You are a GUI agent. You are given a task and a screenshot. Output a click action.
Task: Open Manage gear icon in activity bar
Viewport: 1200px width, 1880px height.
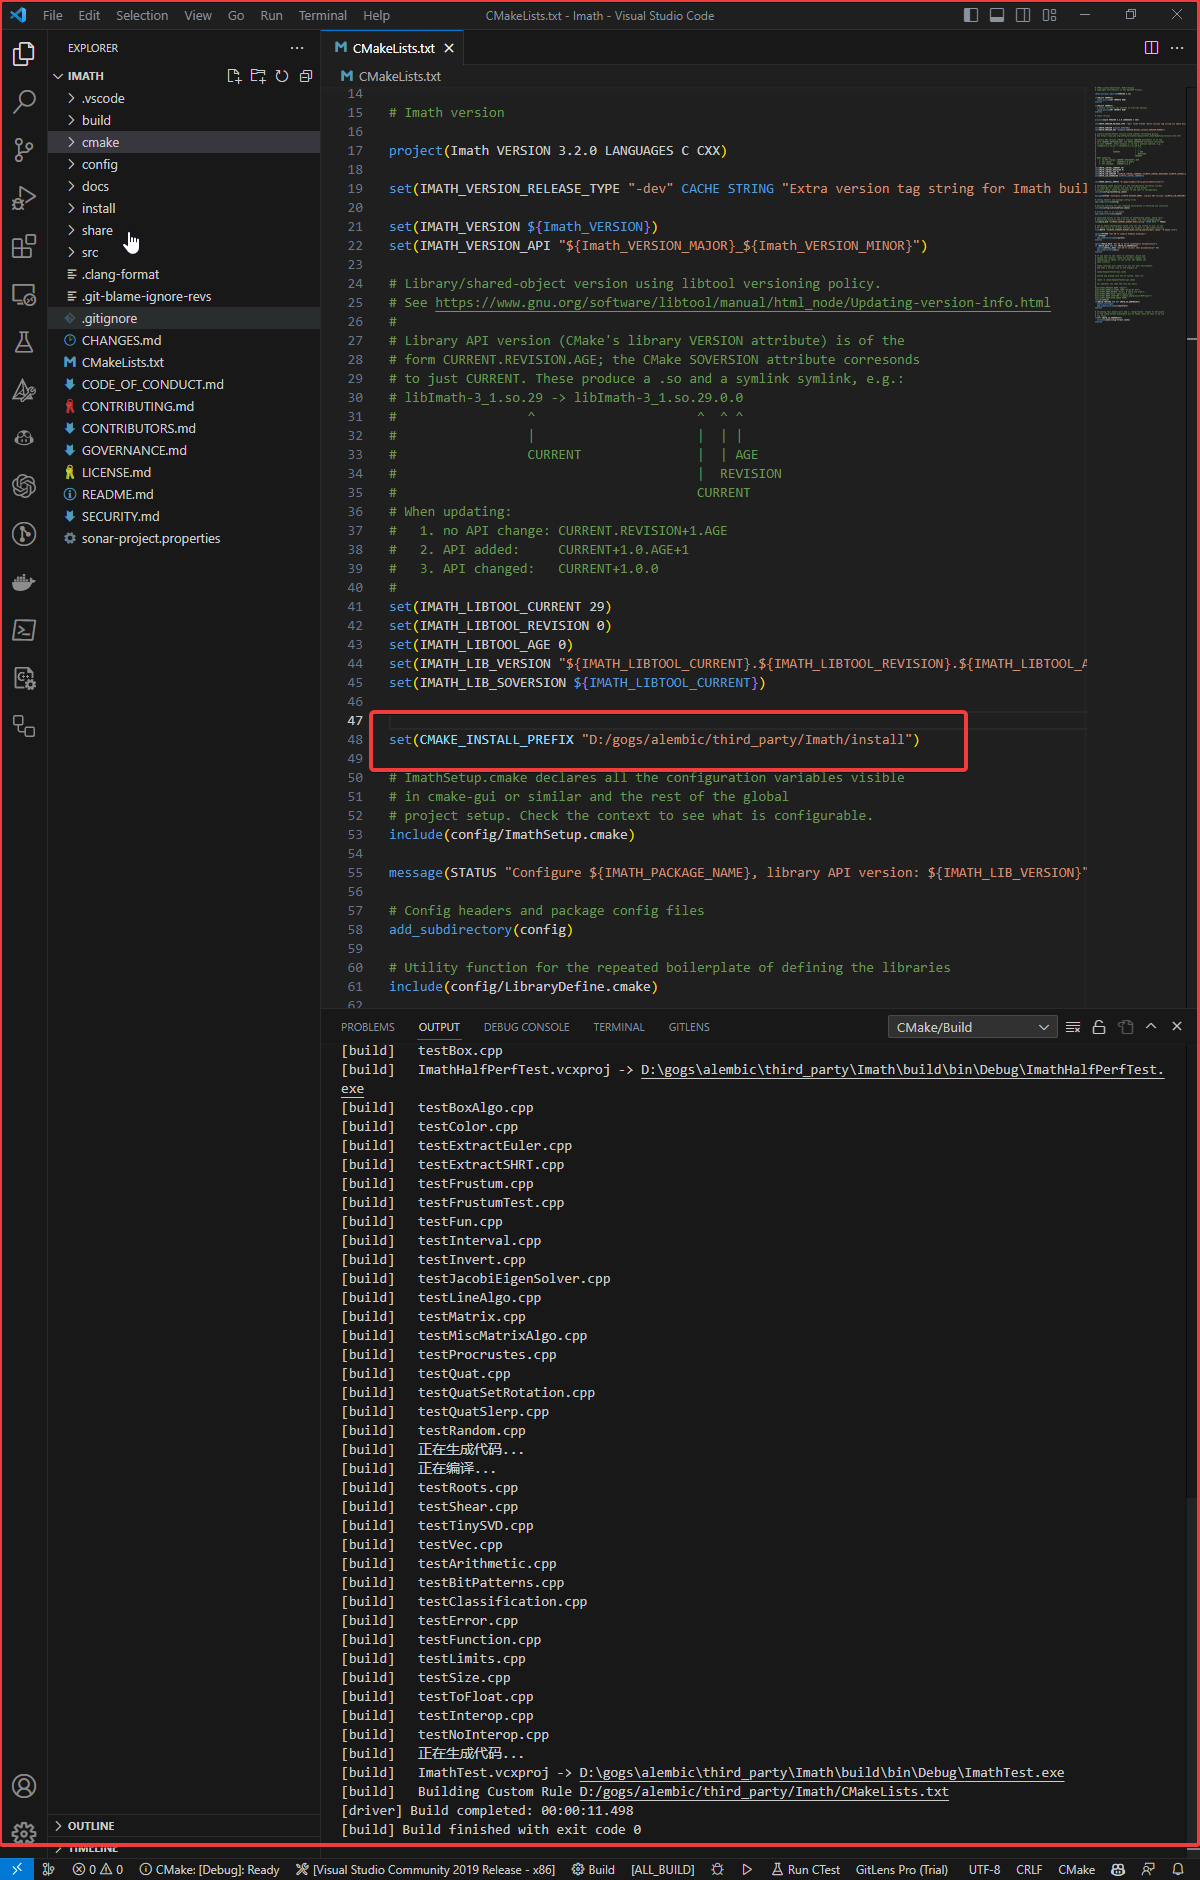24,1832
